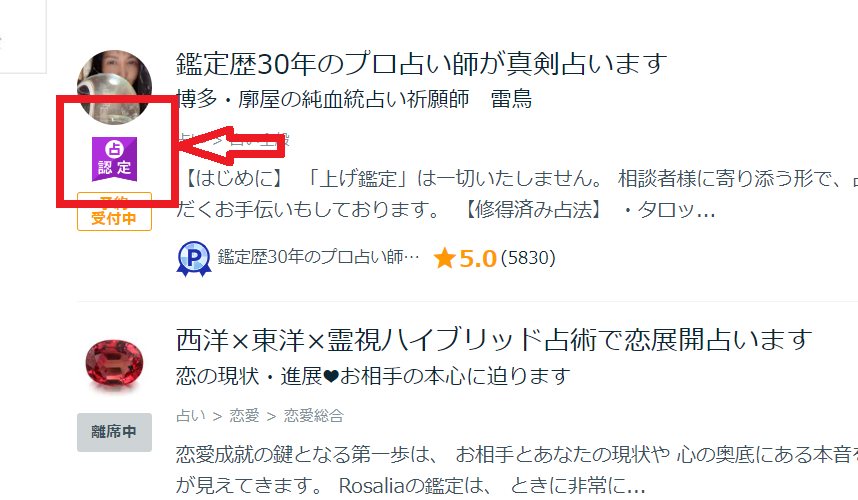858x500 pixels.
Task: Click the blue P ribbon PRO badge
Action: pyautogui.click(x=194, y=258)
